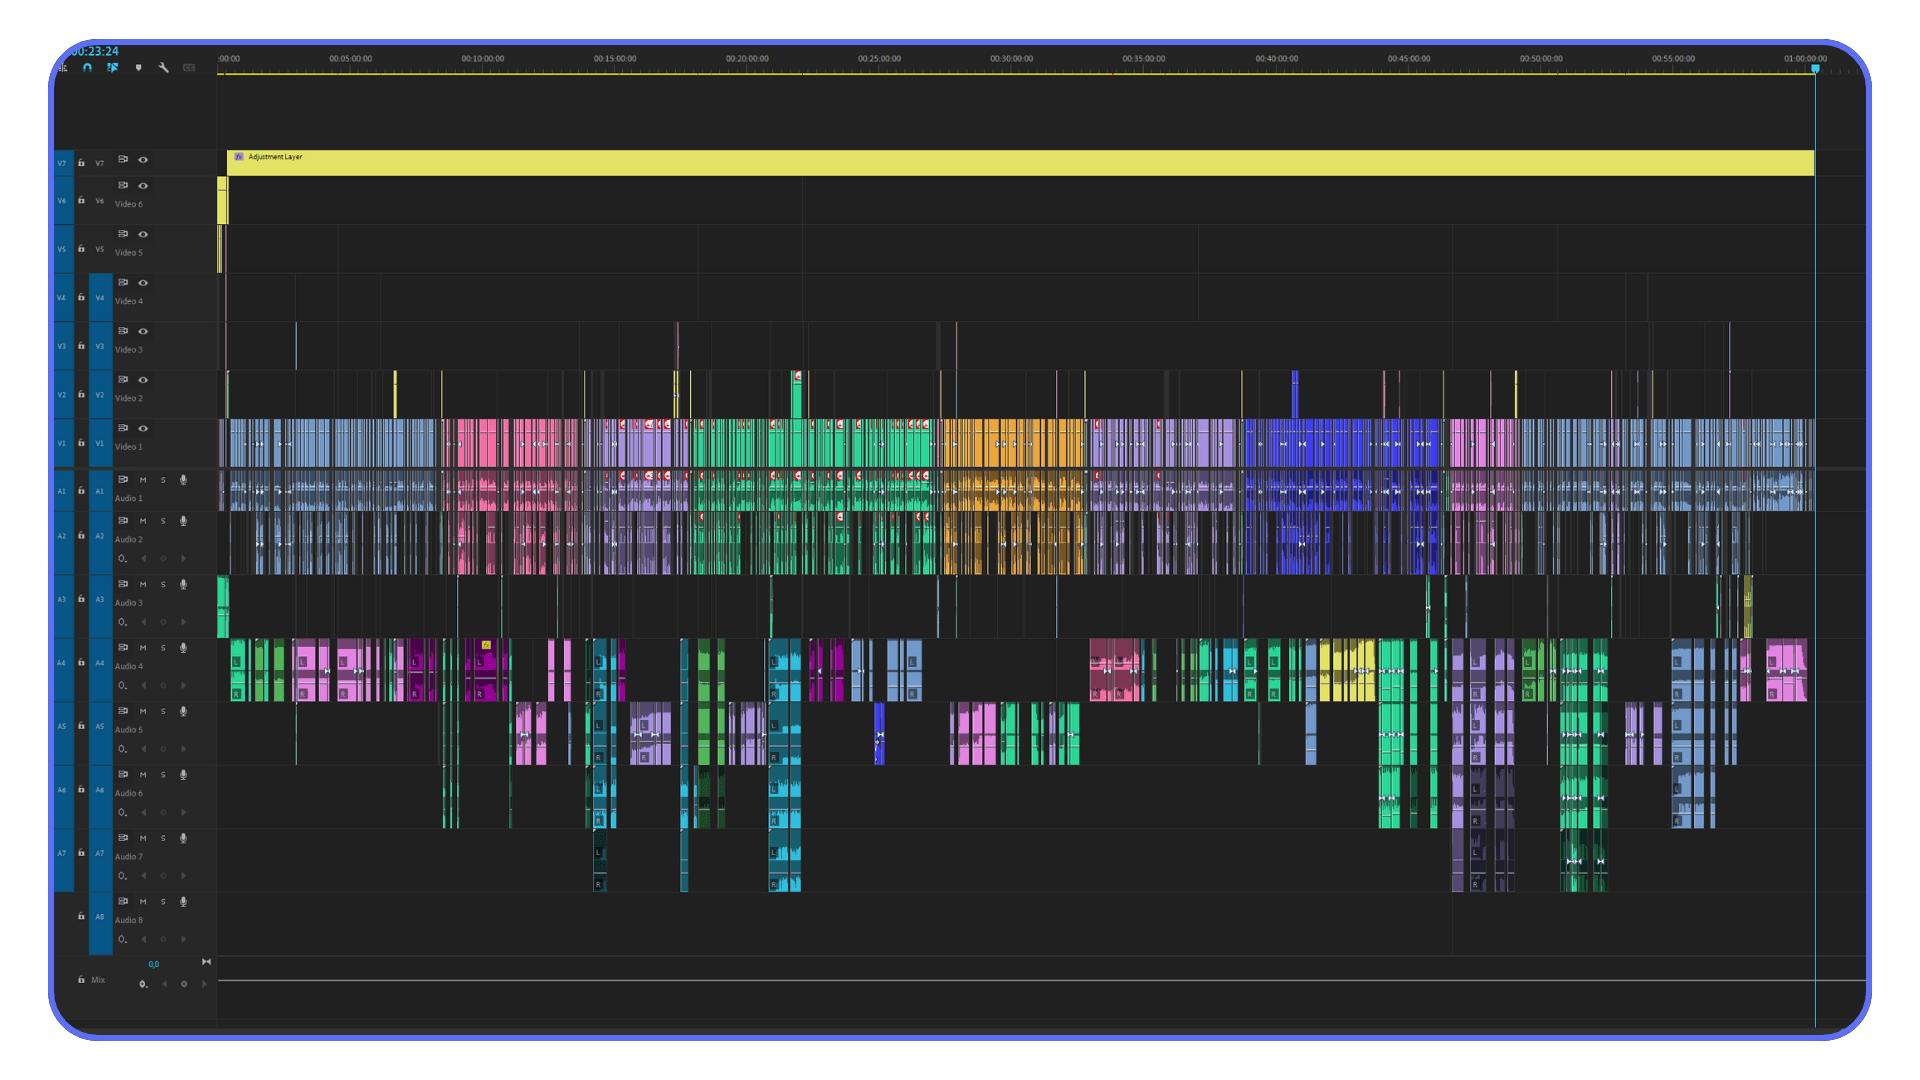Viewport: 1920px width, 1080px height.
Task: Click the next keyframe arrow on the Mix track
Action: pyautogui.click(x=204, y=984)
